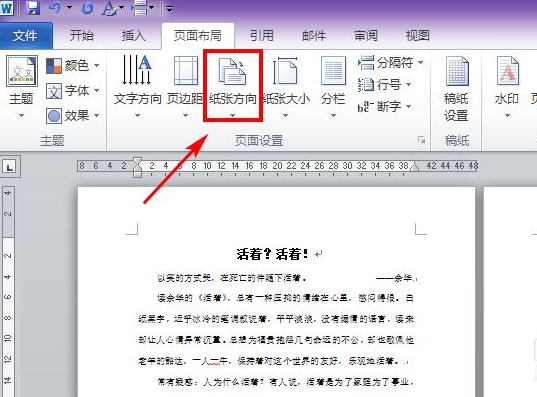Click the first line indent marker on ruler
This screenshot has width=537, height=397.
tap(137, 161)
